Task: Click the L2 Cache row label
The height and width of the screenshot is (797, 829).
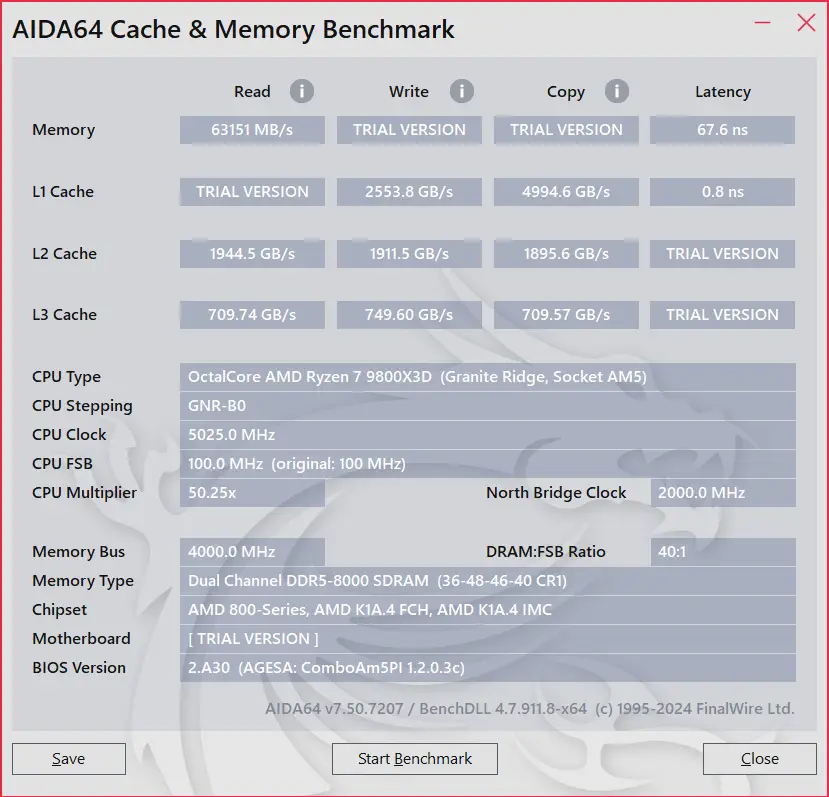Action: point(65,254)
